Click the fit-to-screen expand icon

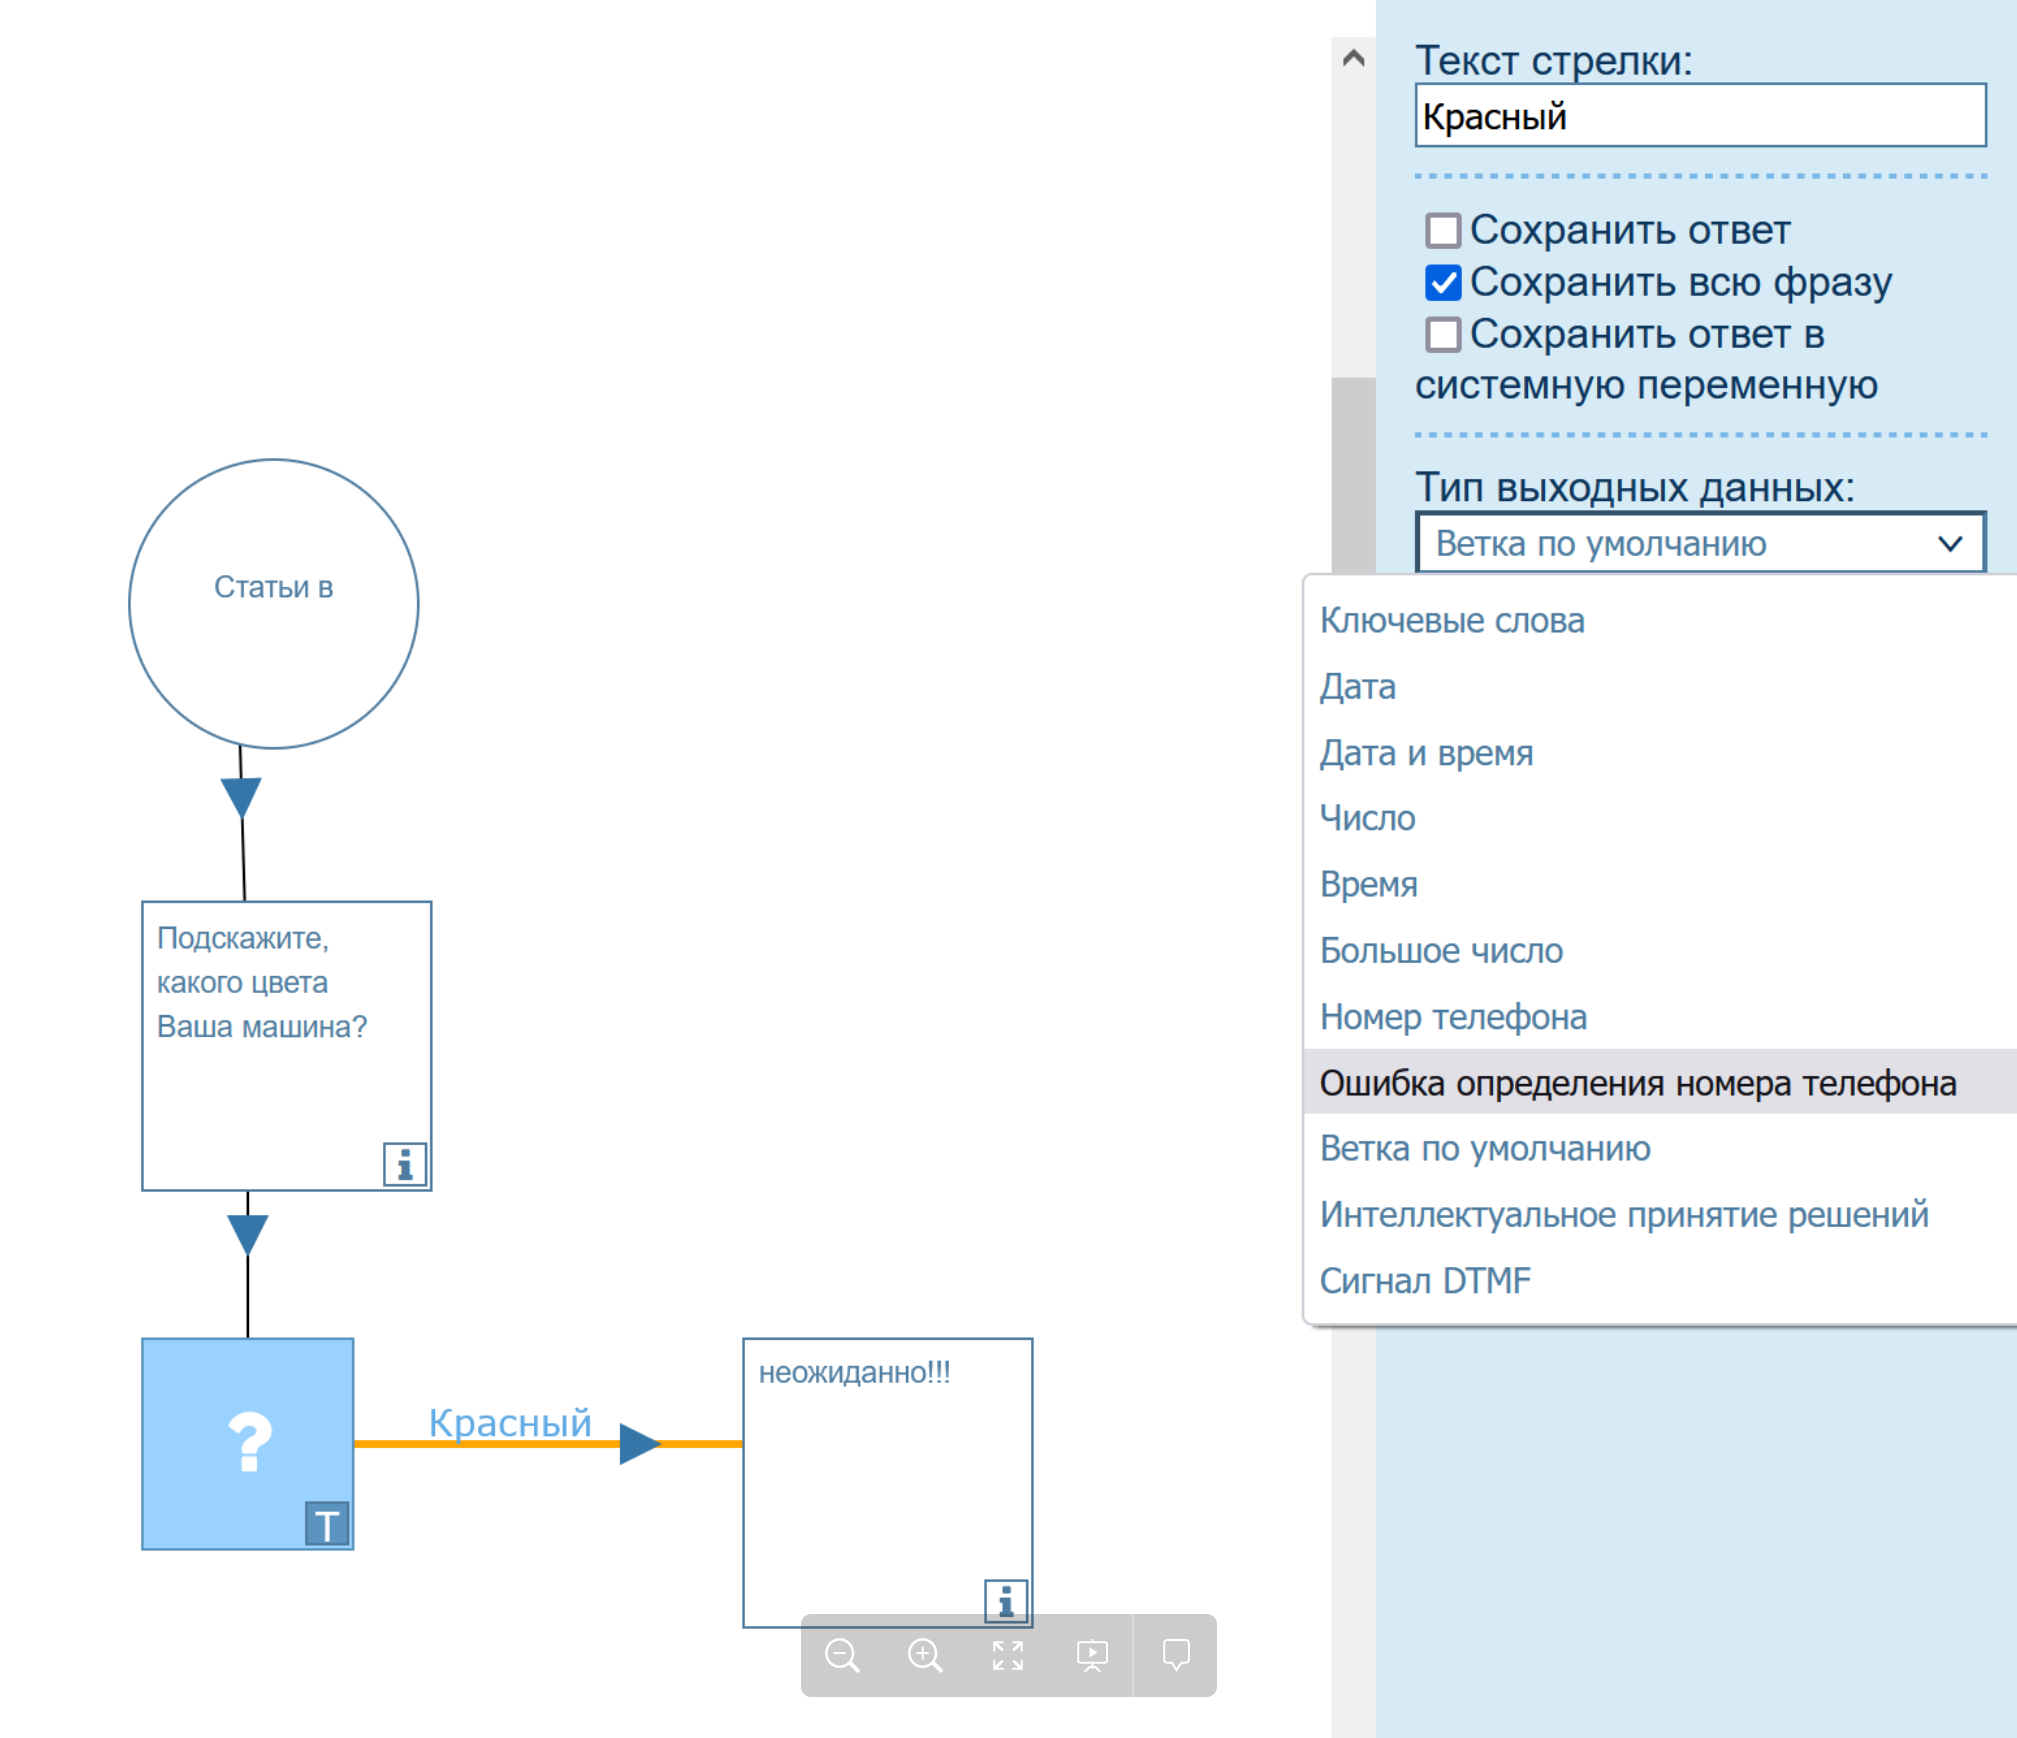pyautogui.click(x=1007, y=1655)
